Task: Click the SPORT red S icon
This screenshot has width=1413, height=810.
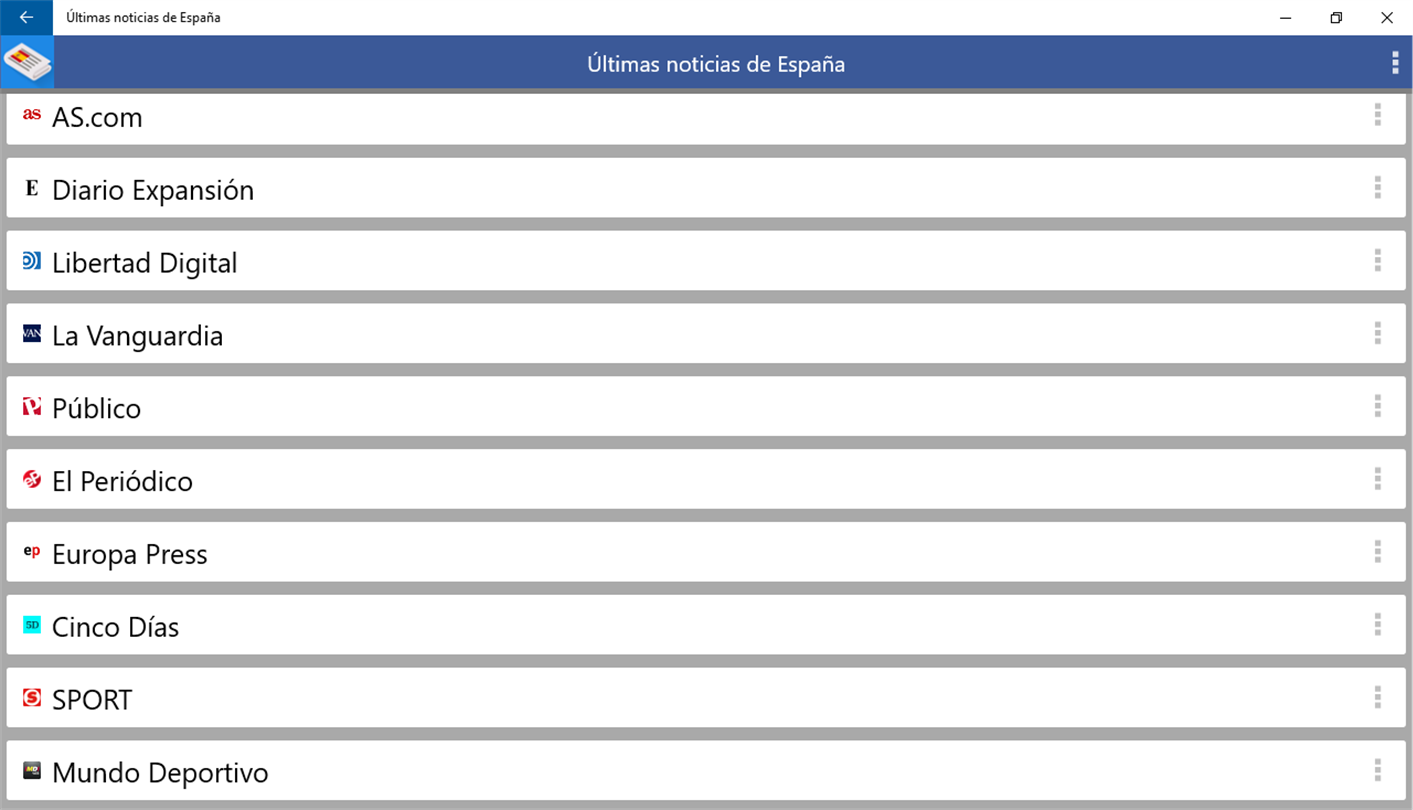Action: tap(32, 698)
